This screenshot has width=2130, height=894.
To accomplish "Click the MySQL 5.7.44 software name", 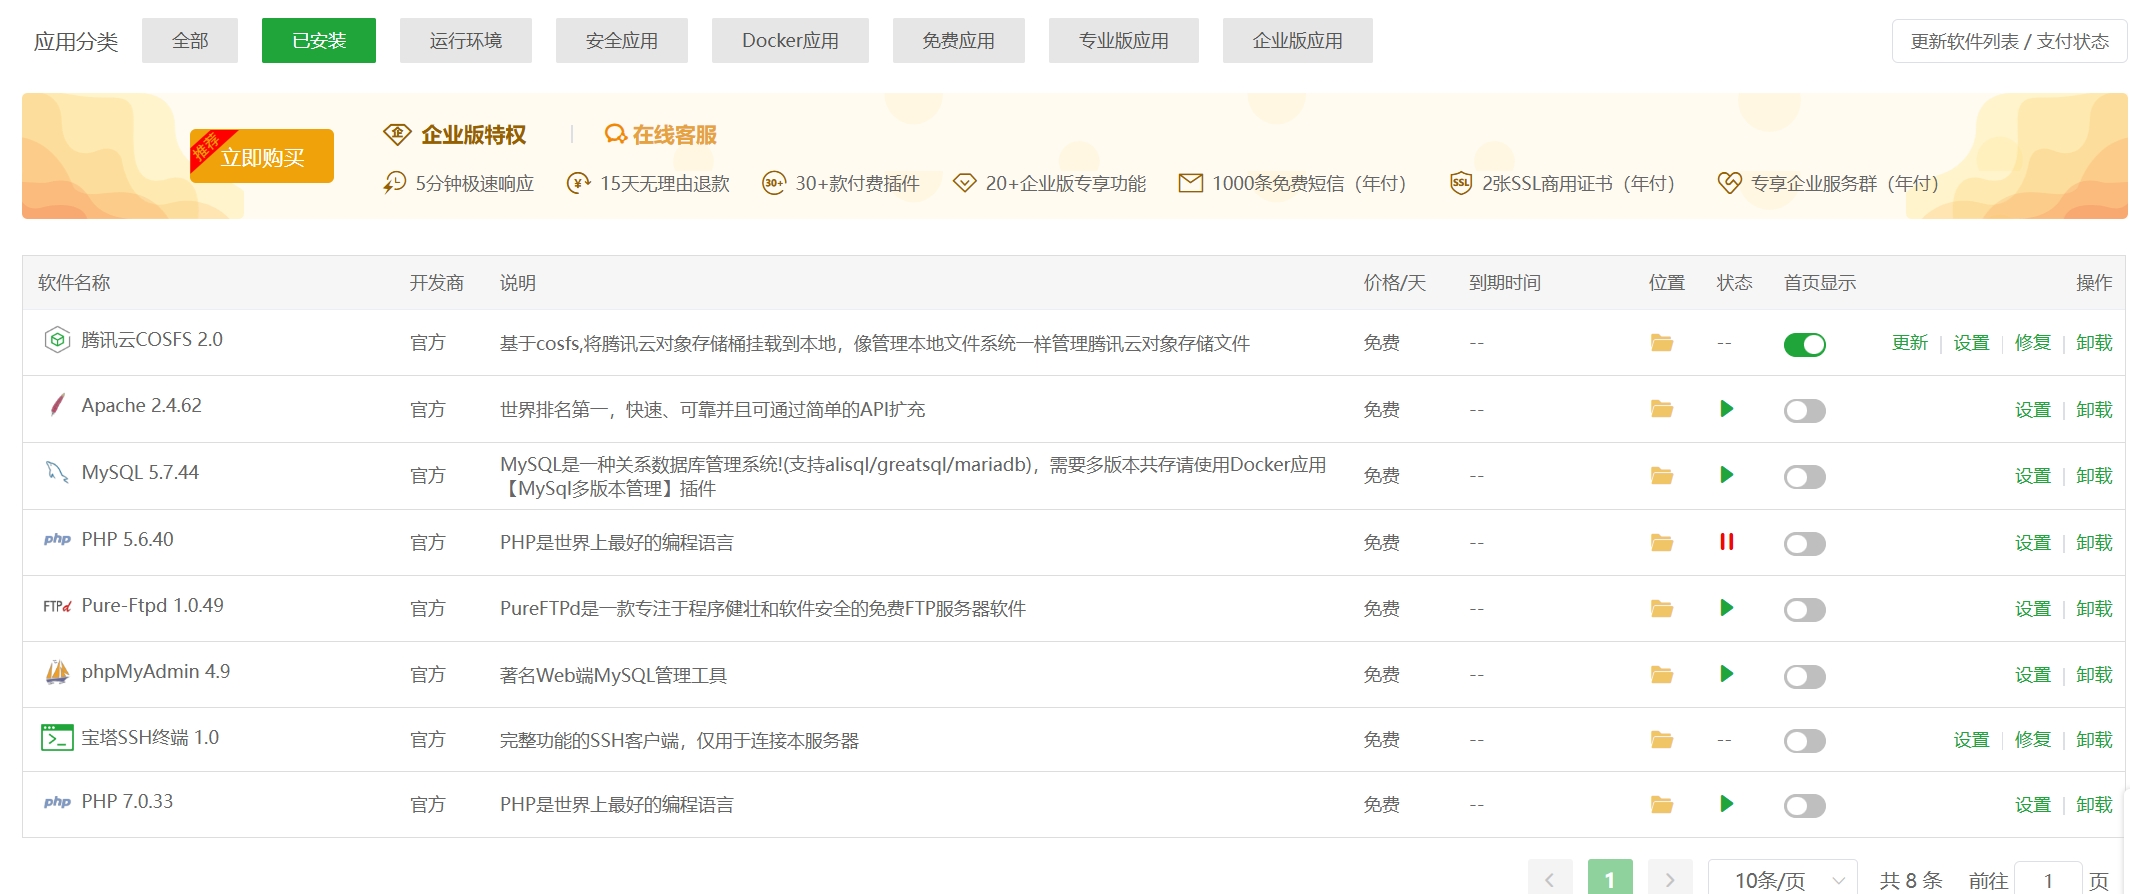I will [140, 472].
